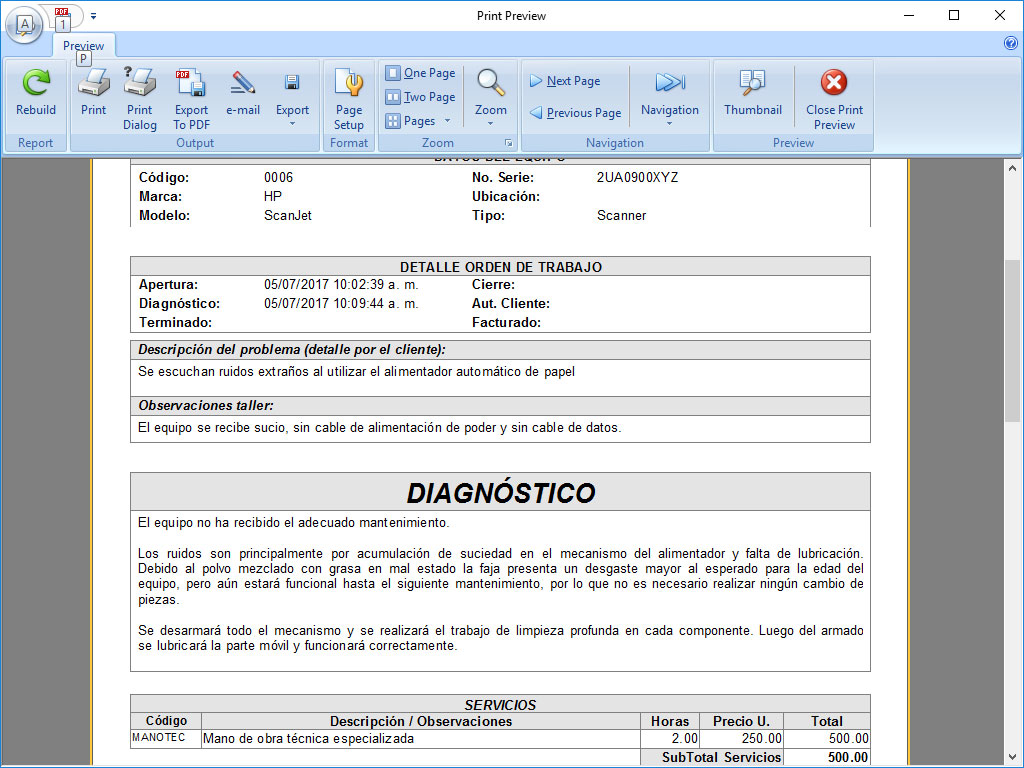Minimize the Print Preview window
The image size is (1024, 768).
pyautogui.click(x=908, y=15)
